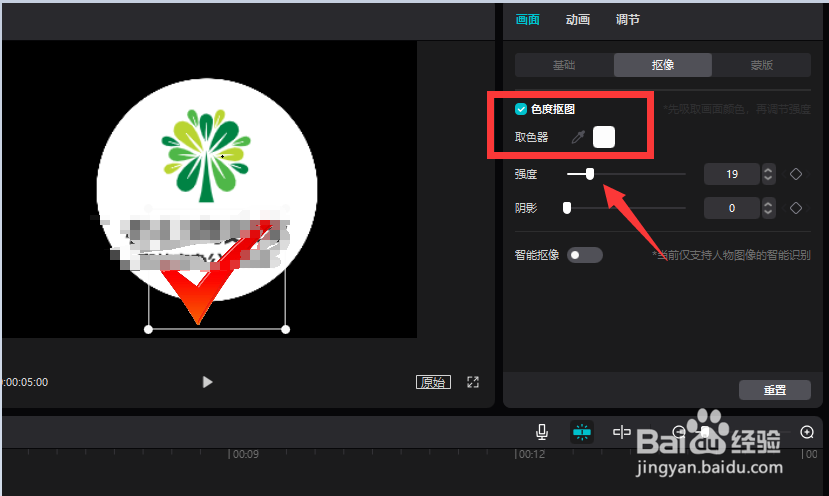Click bottom-left handle of checkmark selection box
The width and height of the screenshot is (829, 496).
[149, 329]
